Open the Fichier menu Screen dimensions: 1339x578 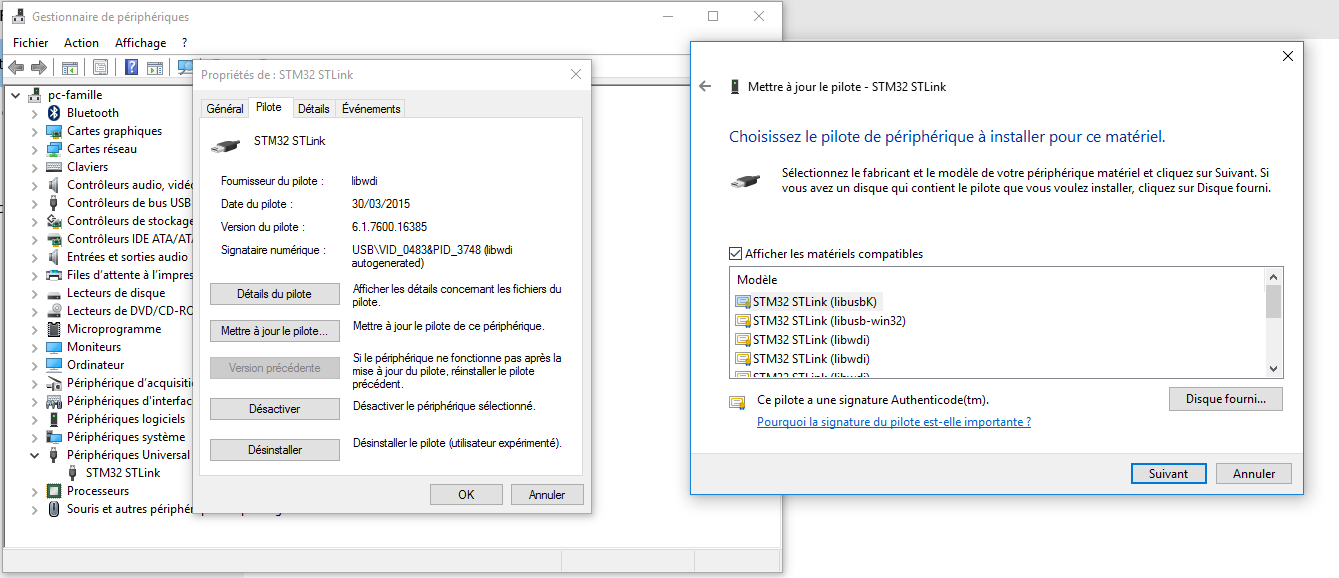click(31, 43)
